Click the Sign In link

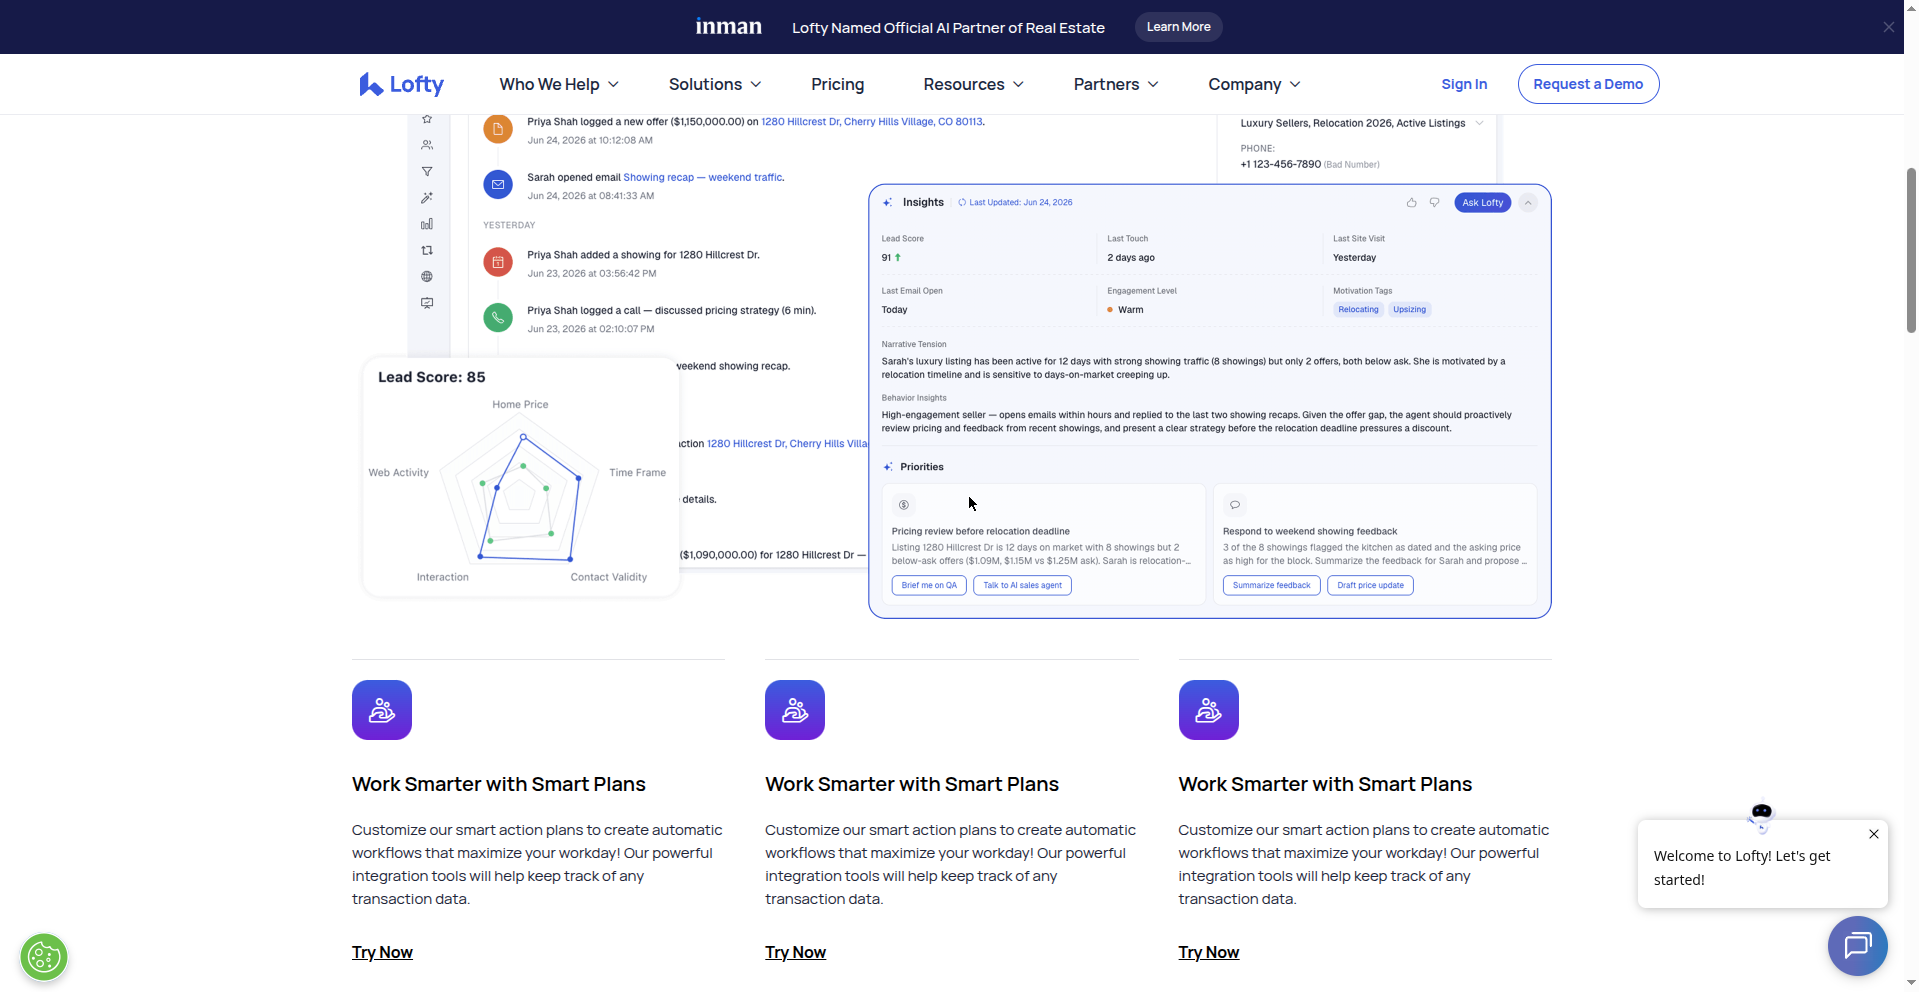coord(1464,84)
